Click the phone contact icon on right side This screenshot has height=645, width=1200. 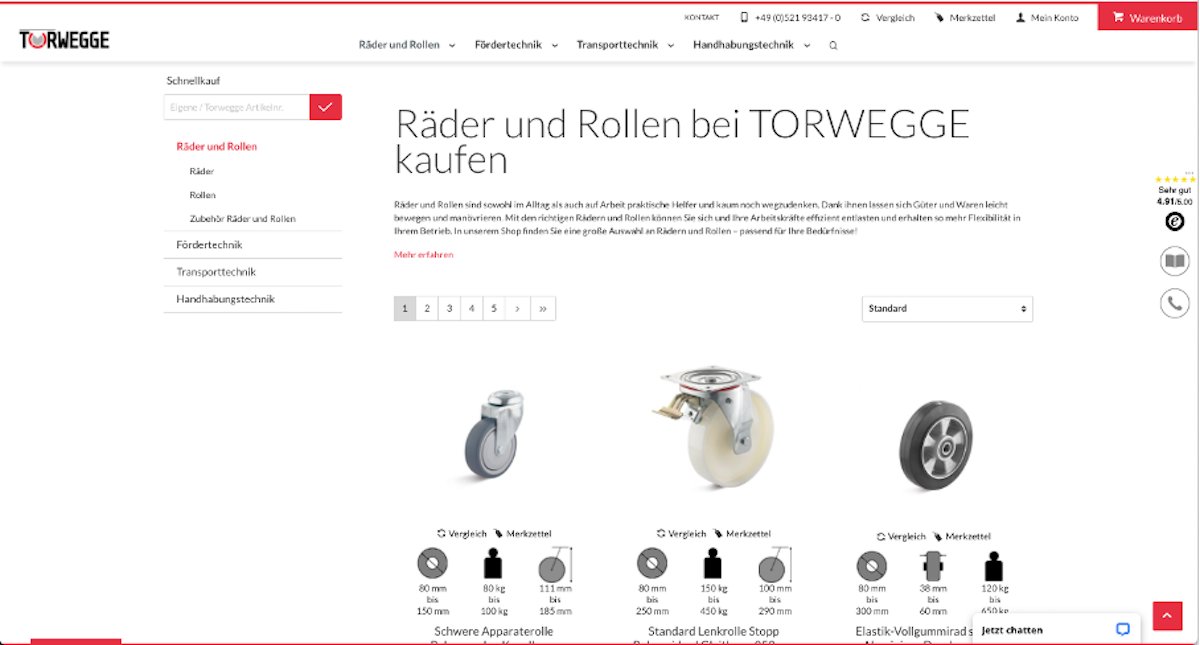pos(1175,302)
